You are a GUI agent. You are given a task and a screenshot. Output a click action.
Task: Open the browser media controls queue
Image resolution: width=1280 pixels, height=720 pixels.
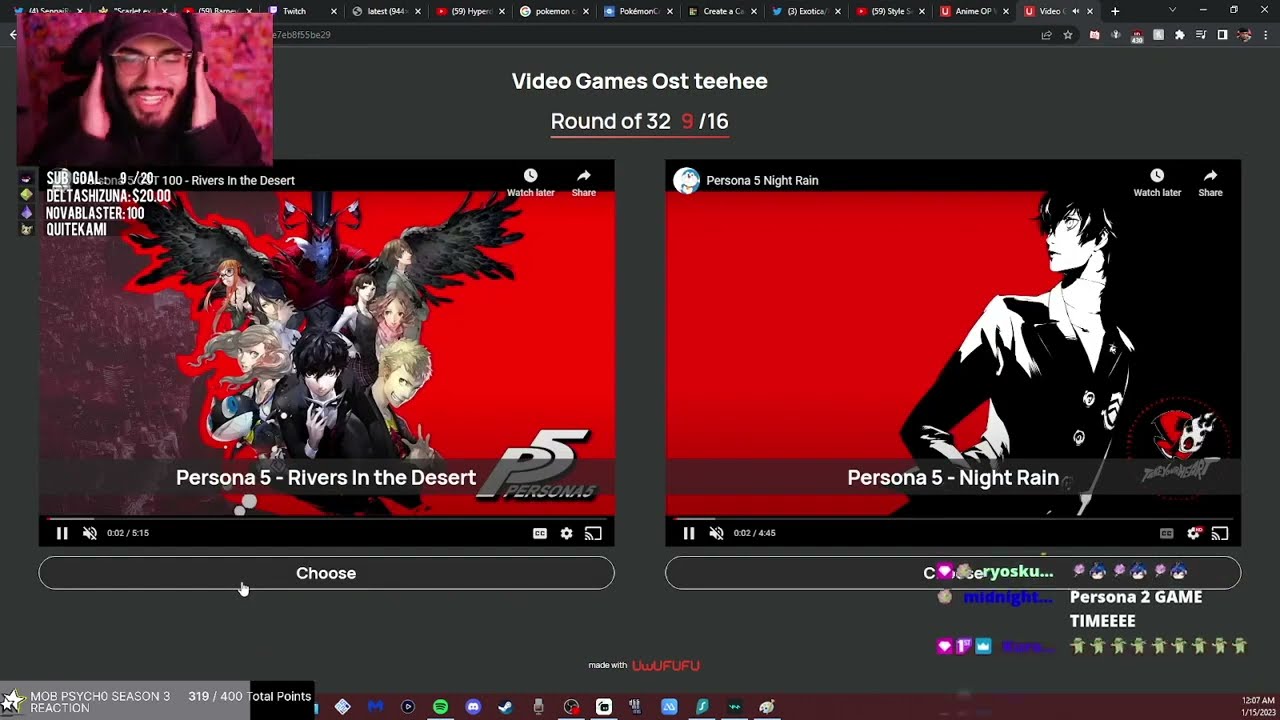(x=1201, y=35)
